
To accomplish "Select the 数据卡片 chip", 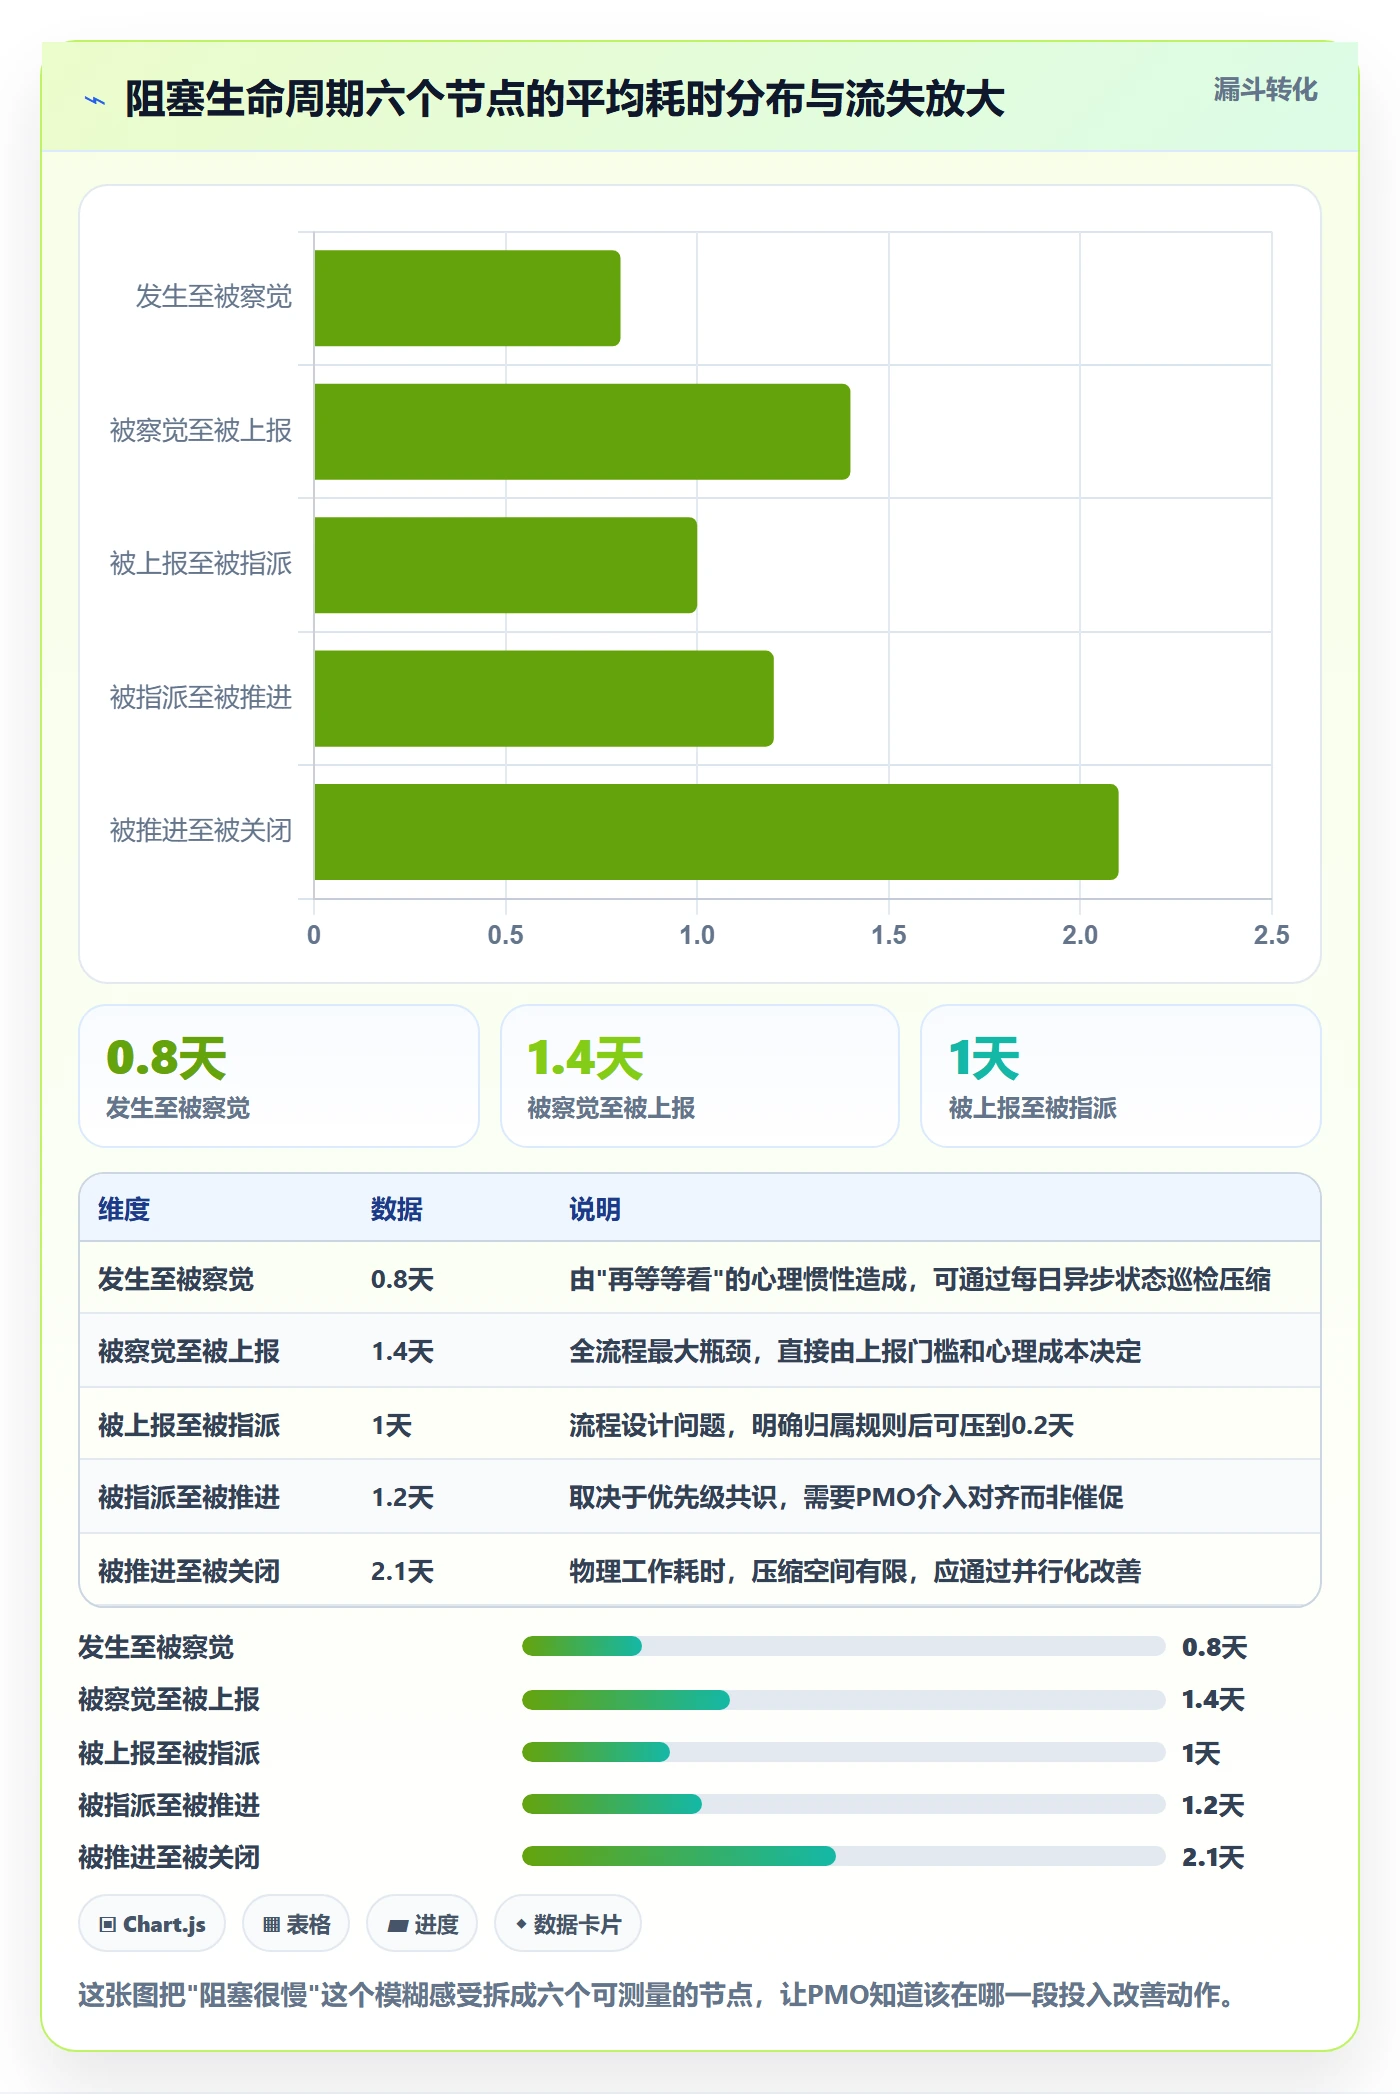I will 567,1924.
